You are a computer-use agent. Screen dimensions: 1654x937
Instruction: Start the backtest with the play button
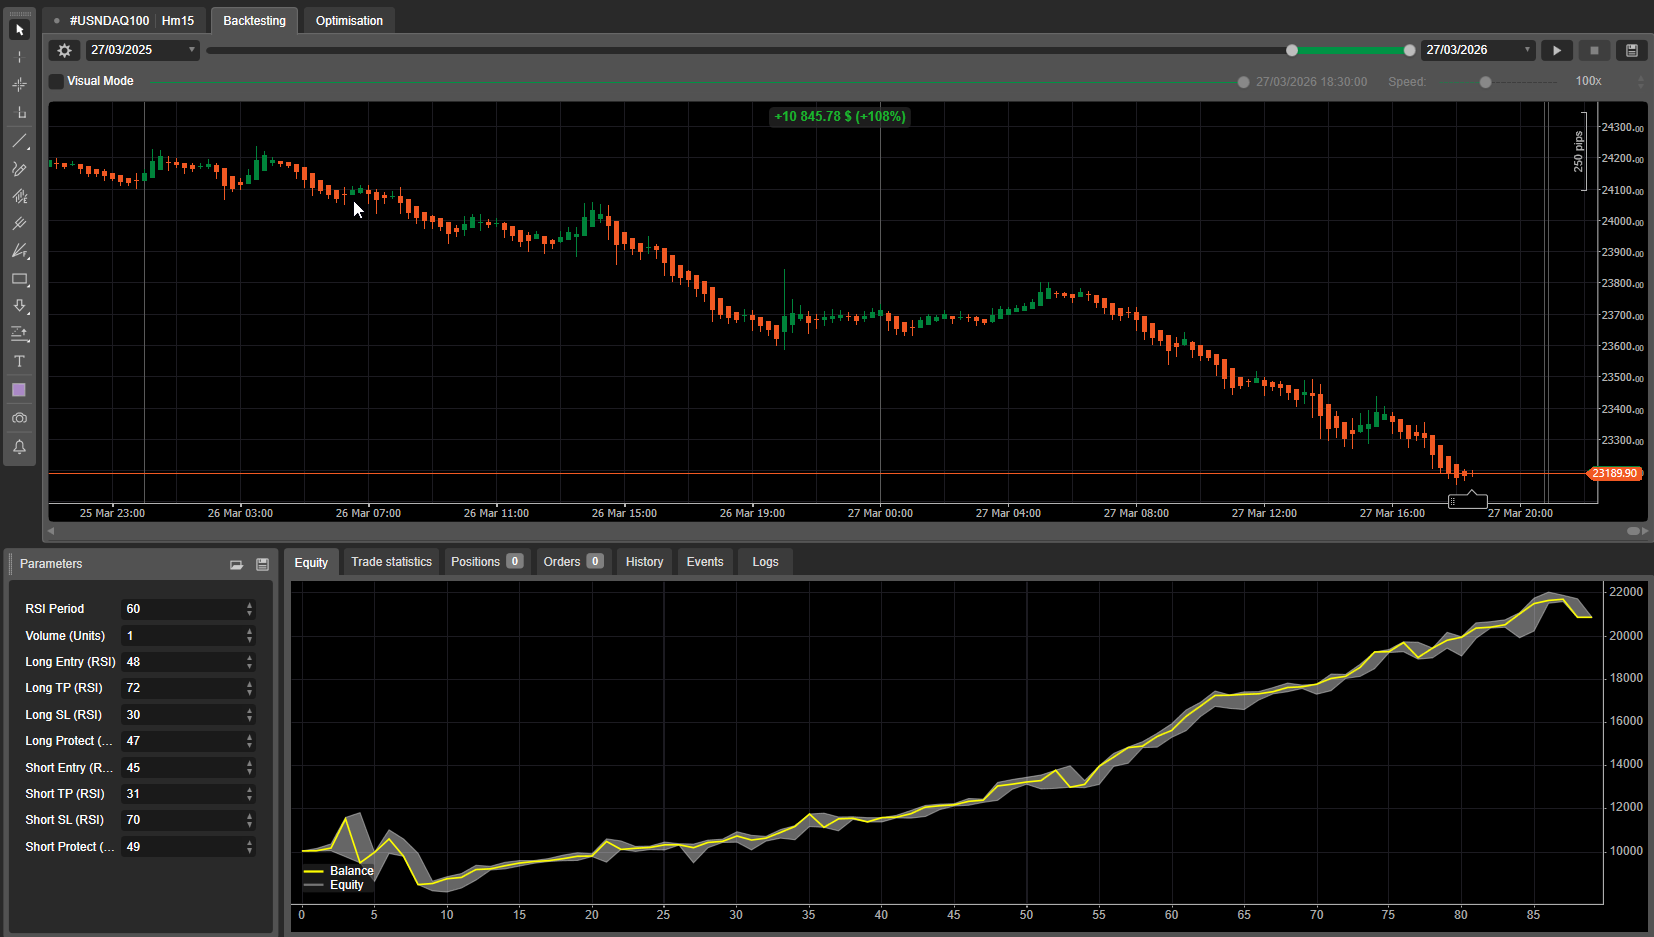tap(1557, 50)
